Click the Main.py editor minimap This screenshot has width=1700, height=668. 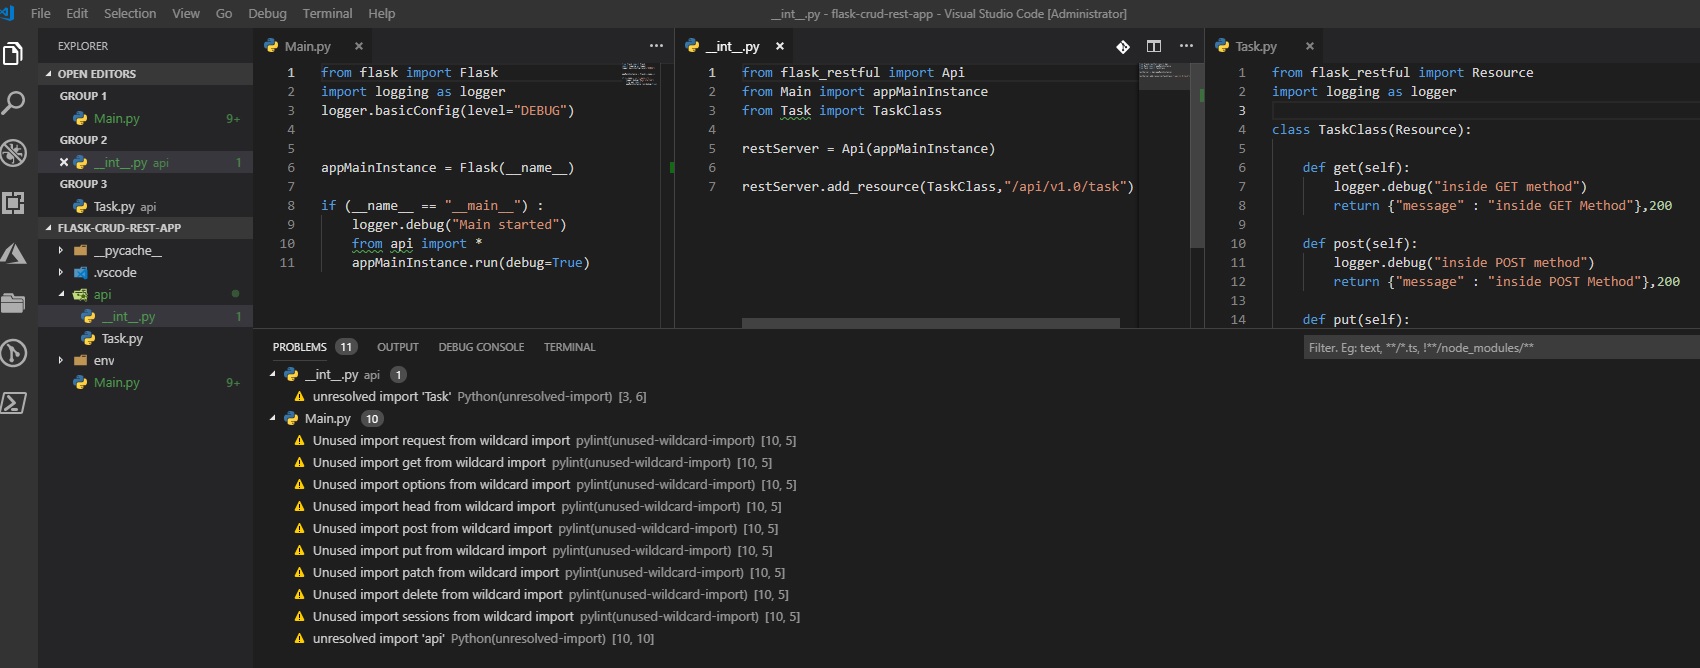pyautogui.click(x=639, y=73)
